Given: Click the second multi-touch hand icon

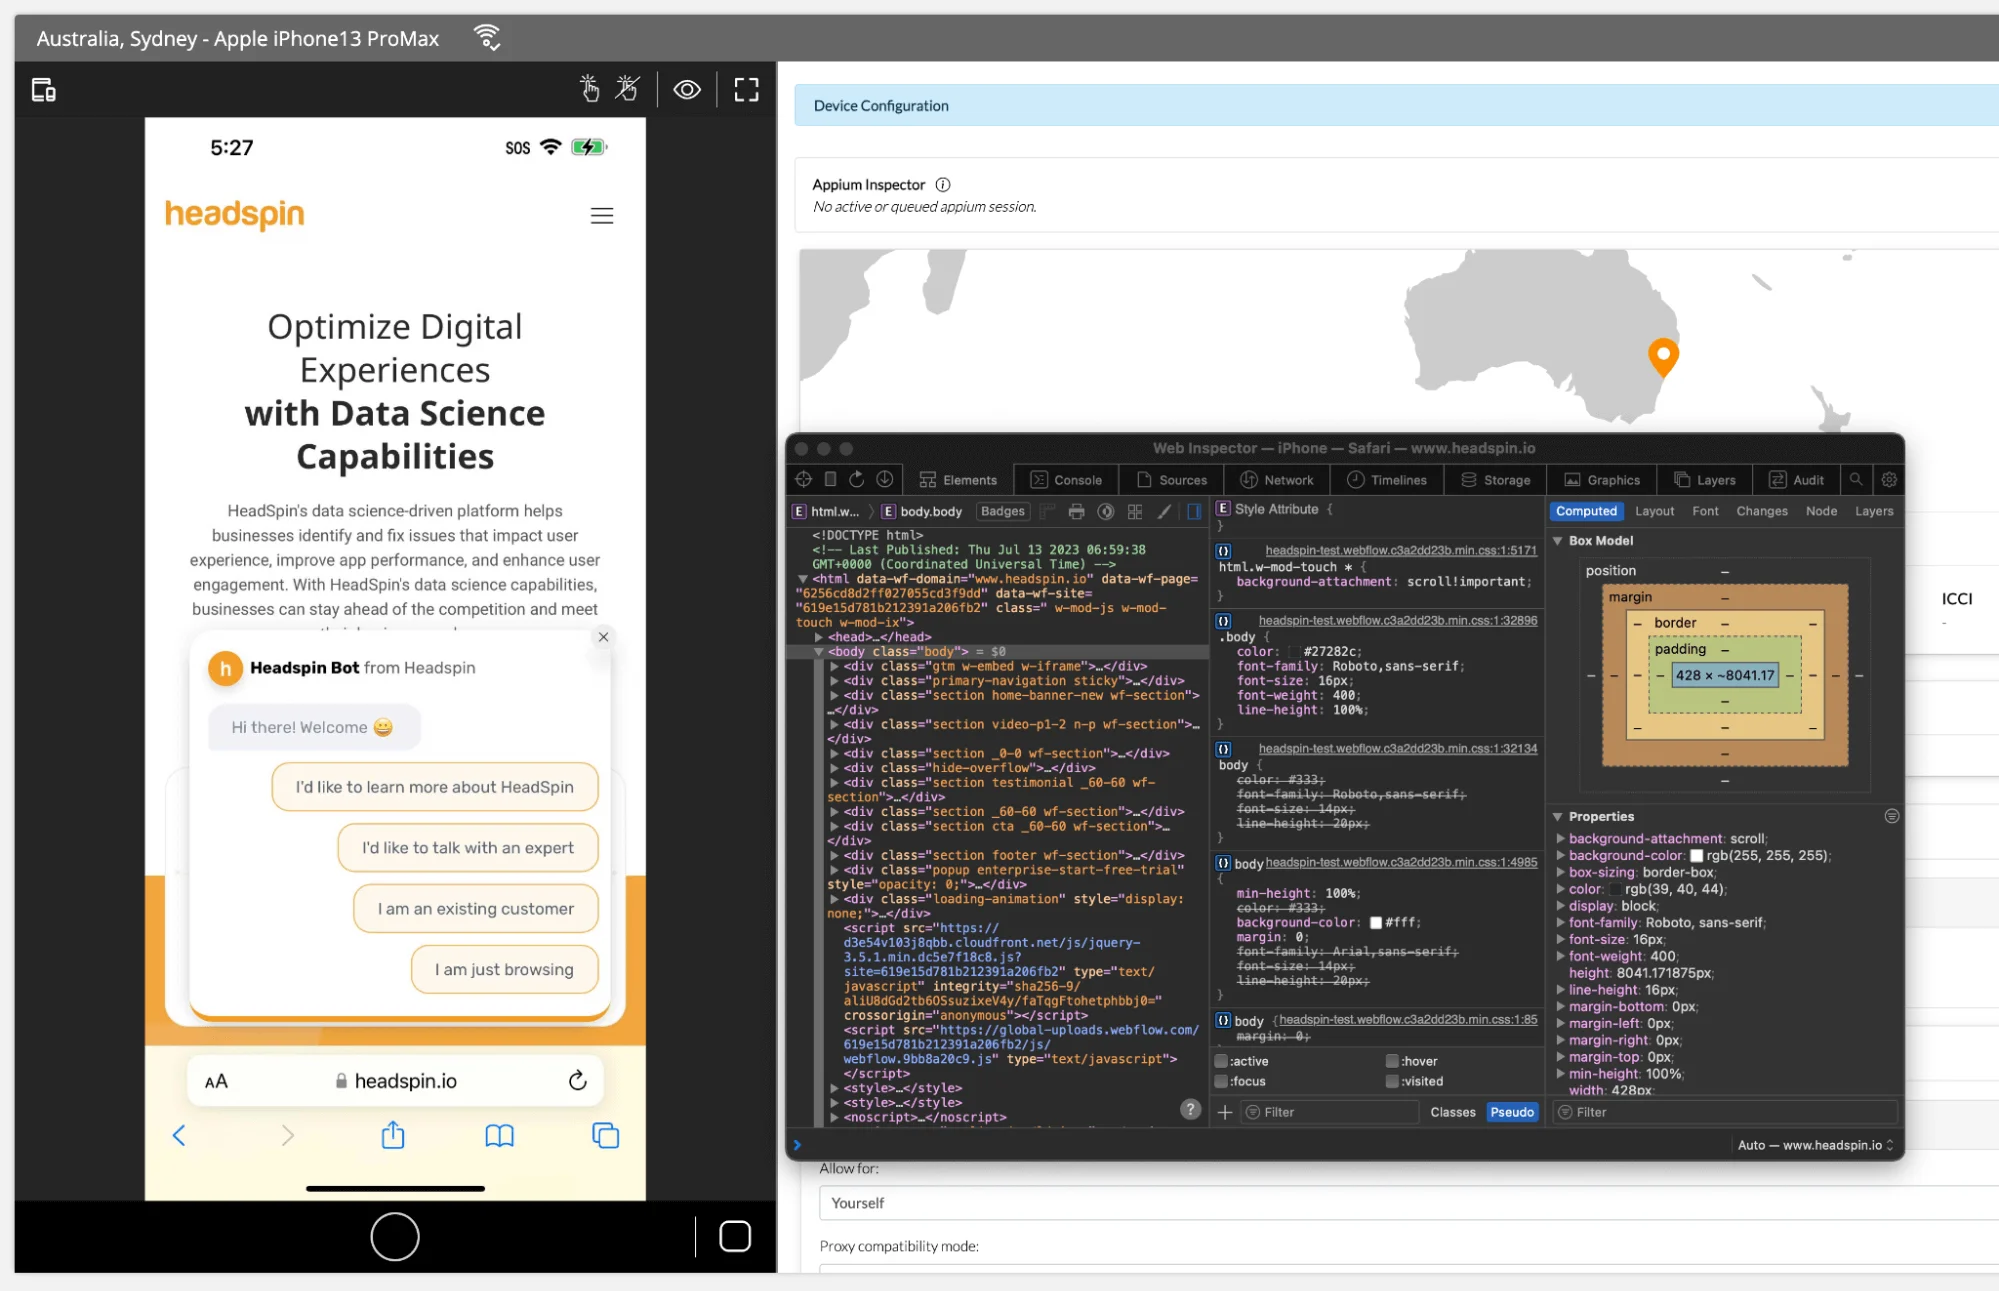Looking at the screenshot, I should 627,89.
